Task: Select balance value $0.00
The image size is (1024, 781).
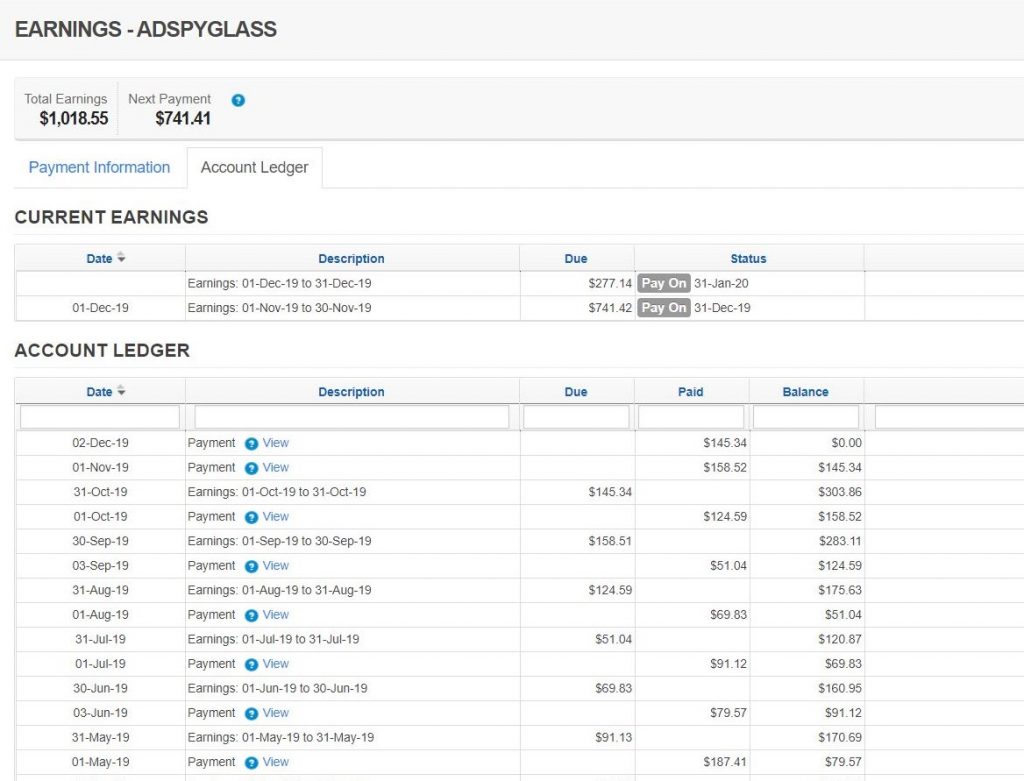Action: click(846, 443)
